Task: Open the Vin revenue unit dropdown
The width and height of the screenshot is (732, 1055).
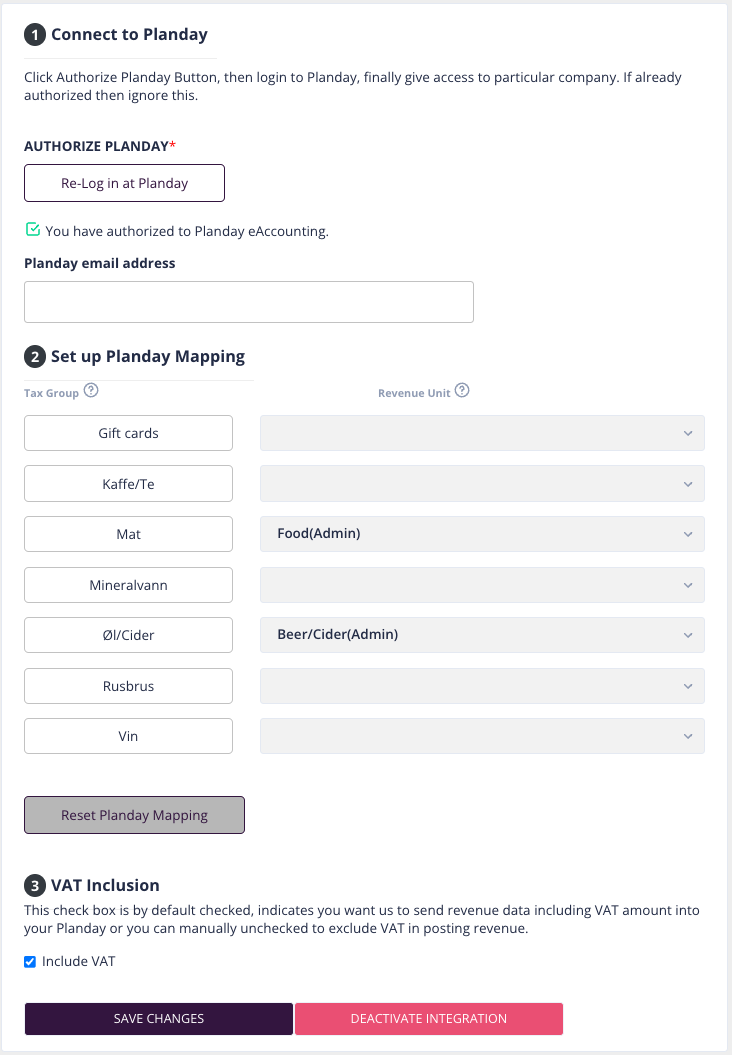Action: coord(482,736)
